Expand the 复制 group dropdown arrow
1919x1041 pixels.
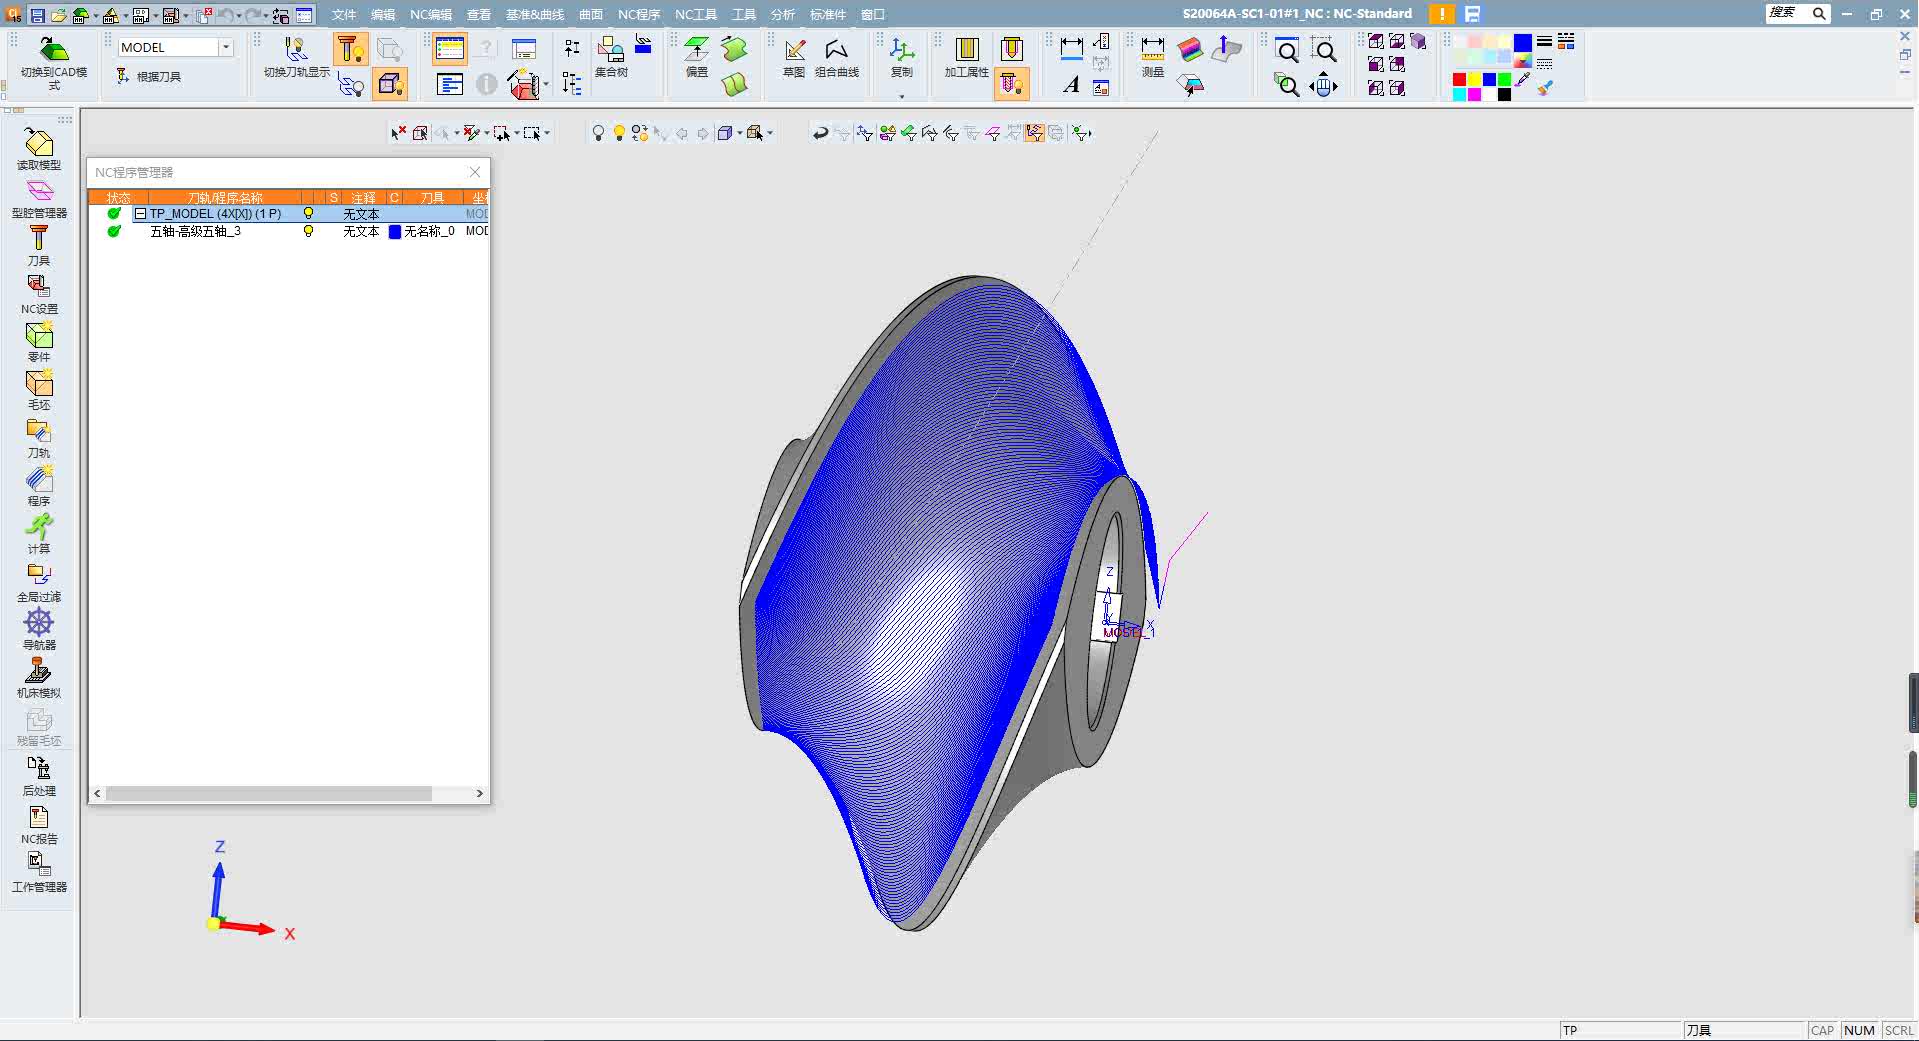pos(902,96)
